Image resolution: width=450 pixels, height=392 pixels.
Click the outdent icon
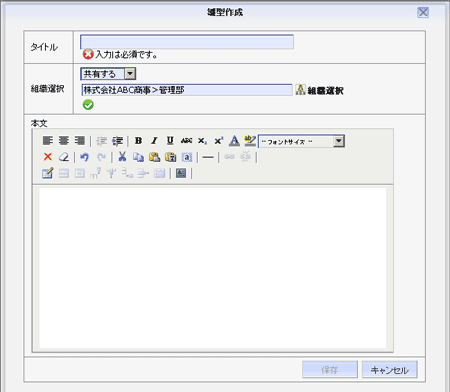coord(101,141)
